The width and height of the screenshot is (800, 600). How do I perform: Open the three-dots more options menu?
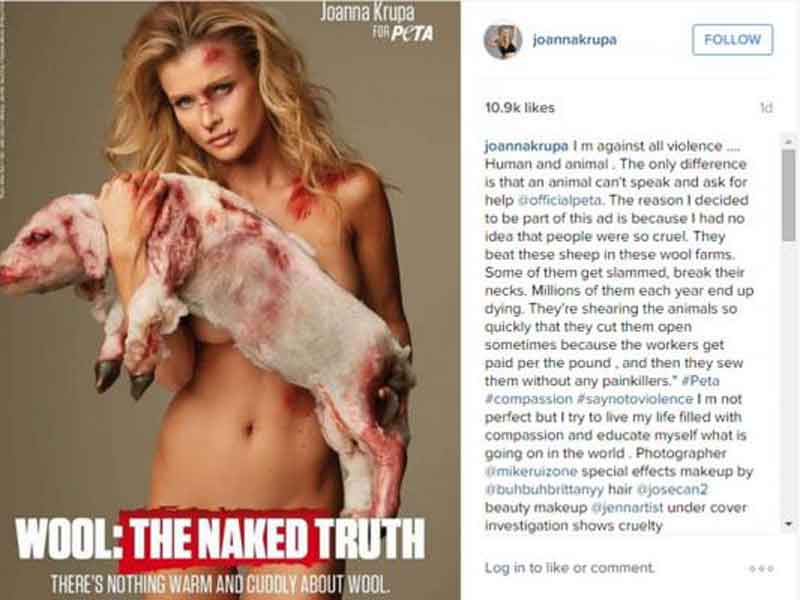(x=761, y=568)
